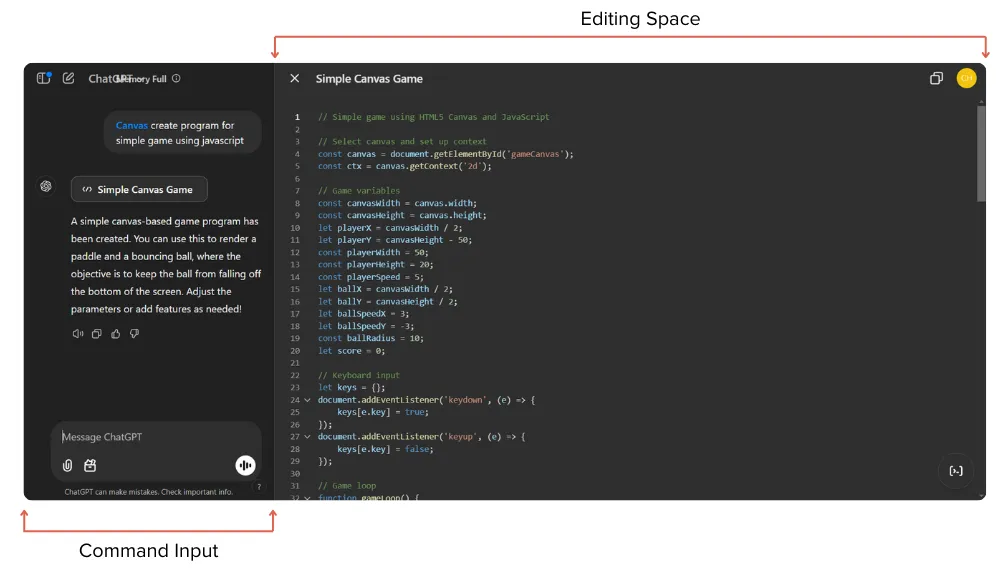This screenshot has width=1008, height=572.
Task: Collapse the keydown listener at line 24
Action: click(x=307, y=400)
